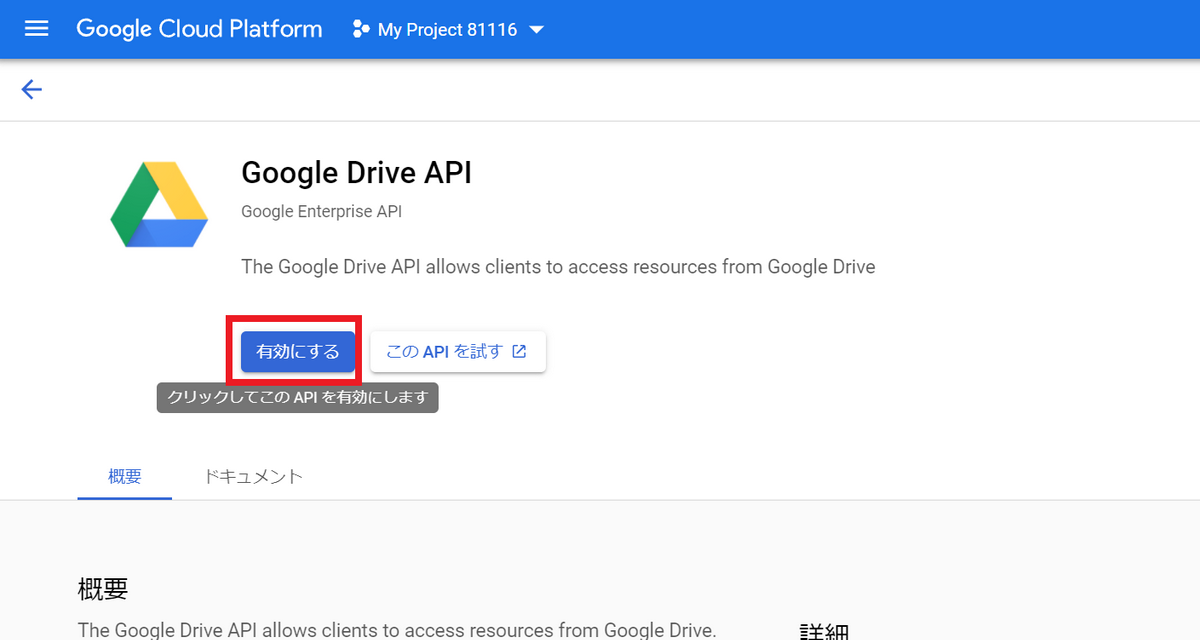Click the external link icon on この API を試す
The width and height of the screenshot is (1200, 640).
pos(519,352)
